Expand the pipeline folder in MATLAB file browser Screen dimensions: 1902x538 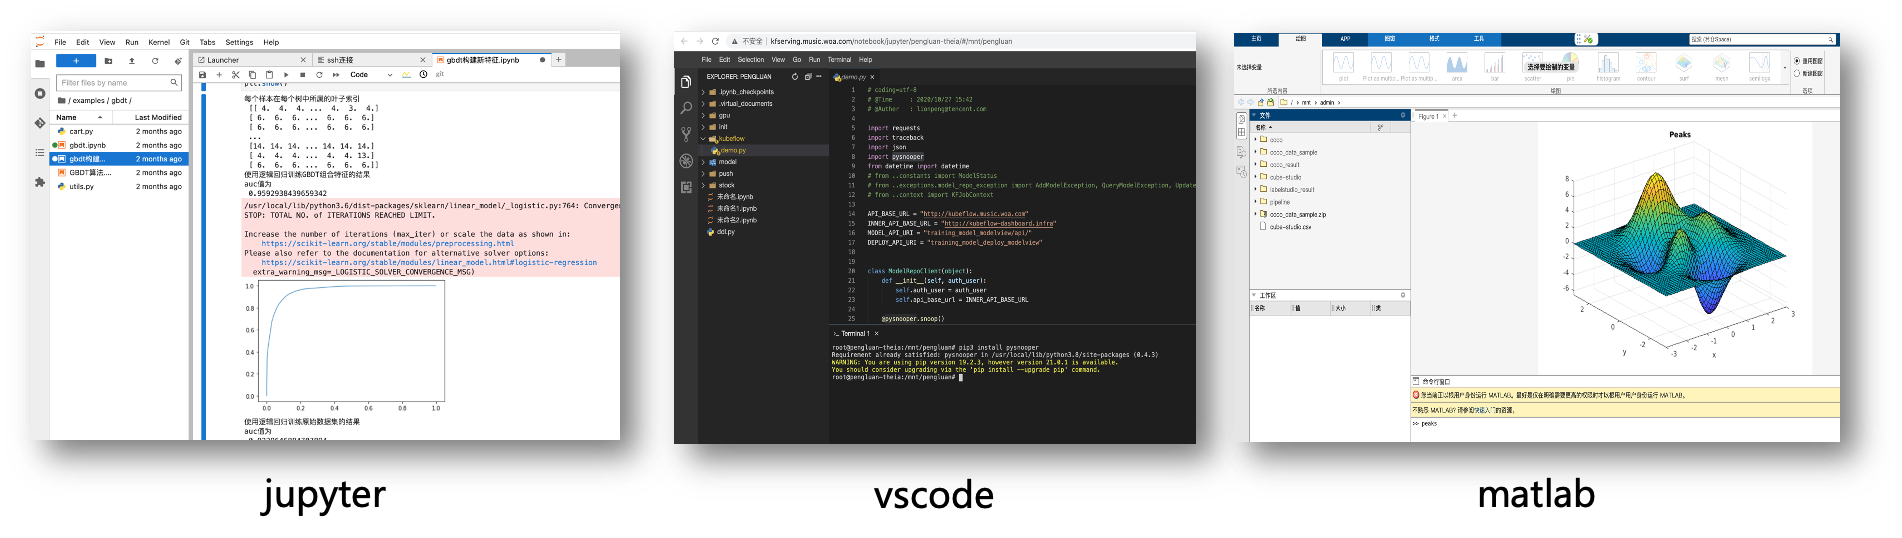point(1256,202)
